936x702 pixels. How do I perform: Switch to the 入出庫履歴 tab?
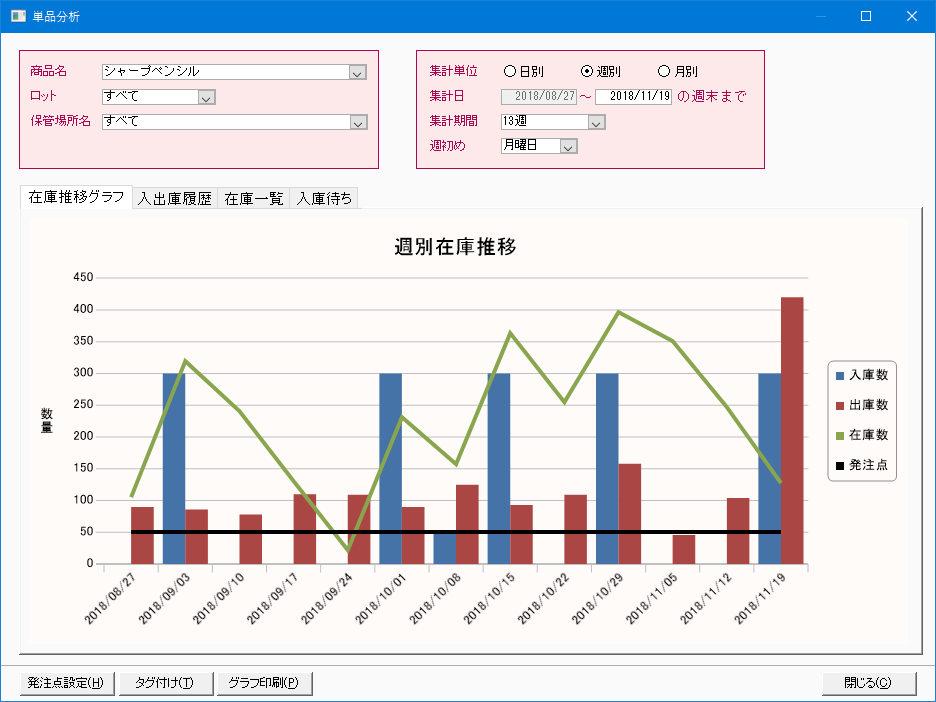point(175,198)
